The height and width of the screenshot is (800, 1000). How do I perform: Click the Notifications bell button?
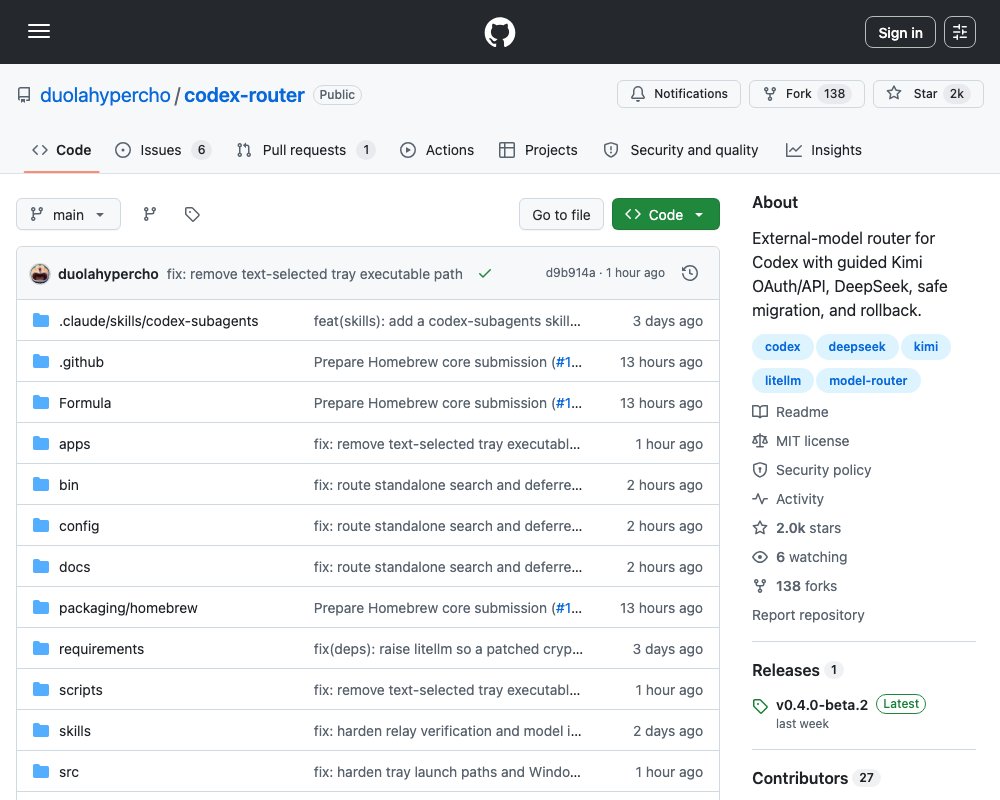[x=679, y=94]
